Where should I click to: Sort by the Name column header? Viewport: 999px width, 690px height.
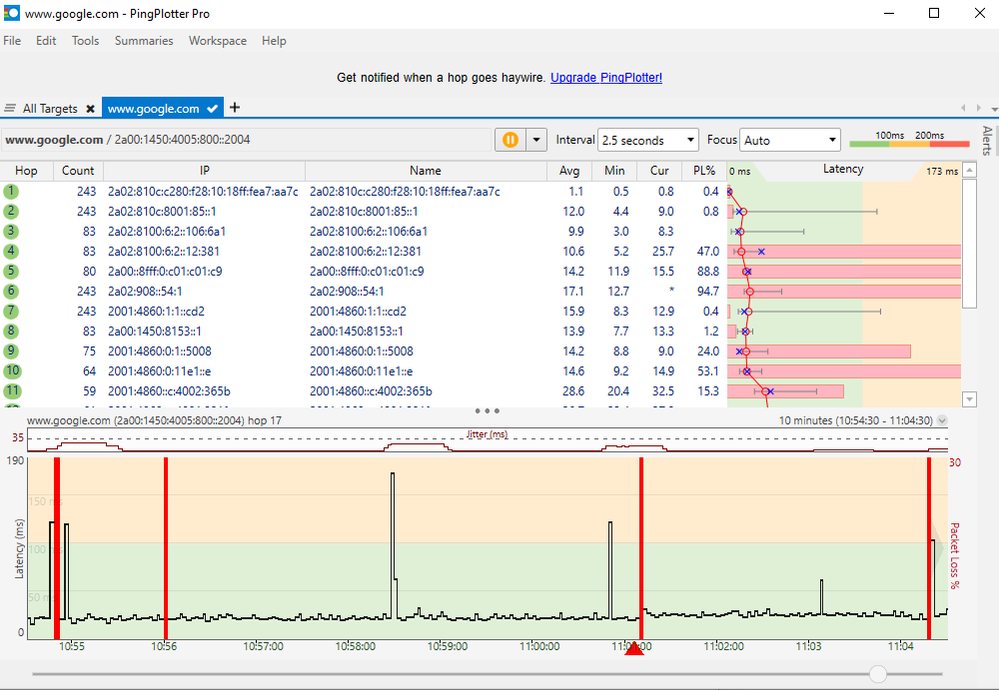426,171
